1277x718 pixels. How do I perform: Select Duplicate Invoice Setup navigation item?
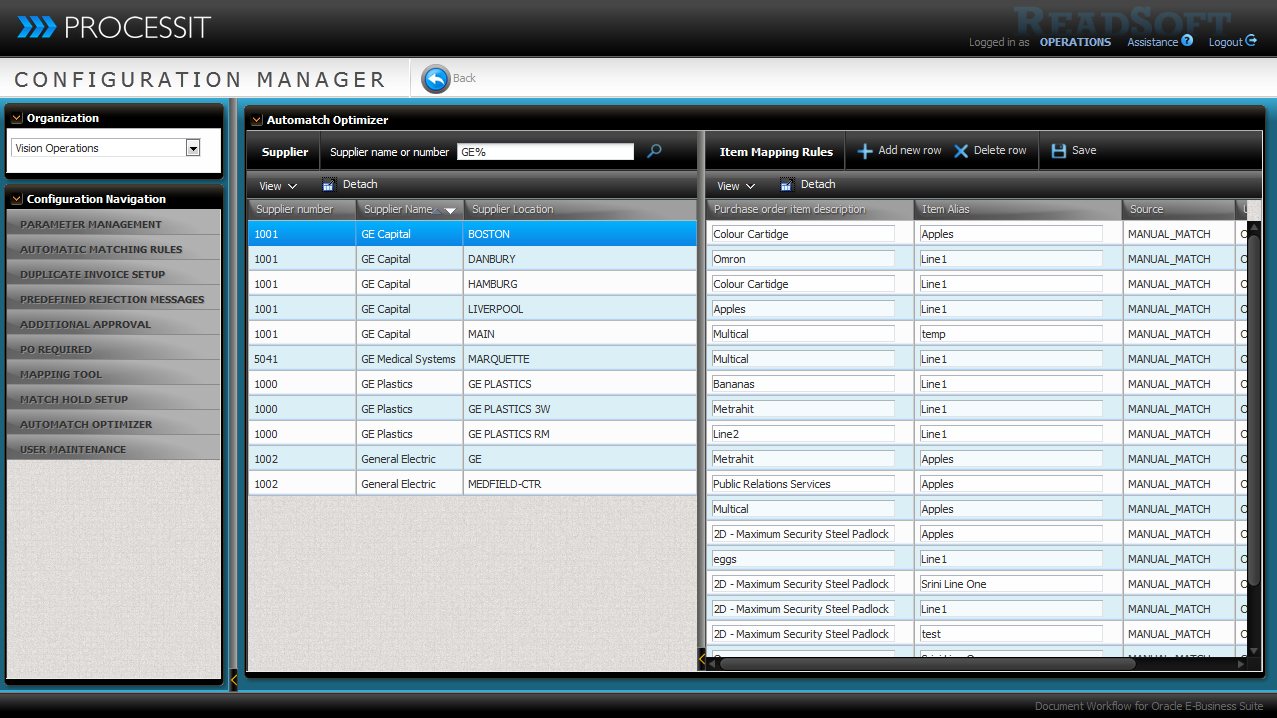coord(93,274)
